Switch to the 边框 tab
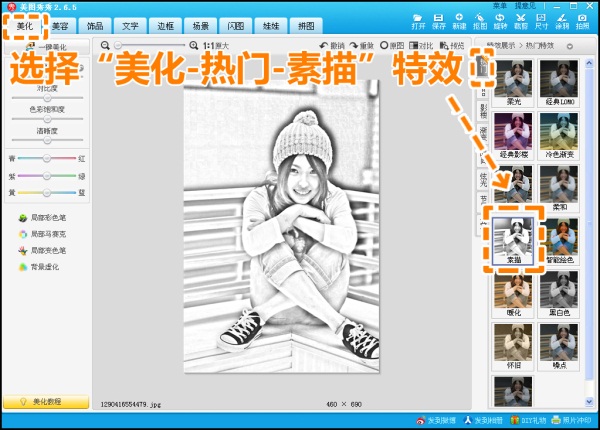Viewport: 600px width, 430px height. coord(165,25)
